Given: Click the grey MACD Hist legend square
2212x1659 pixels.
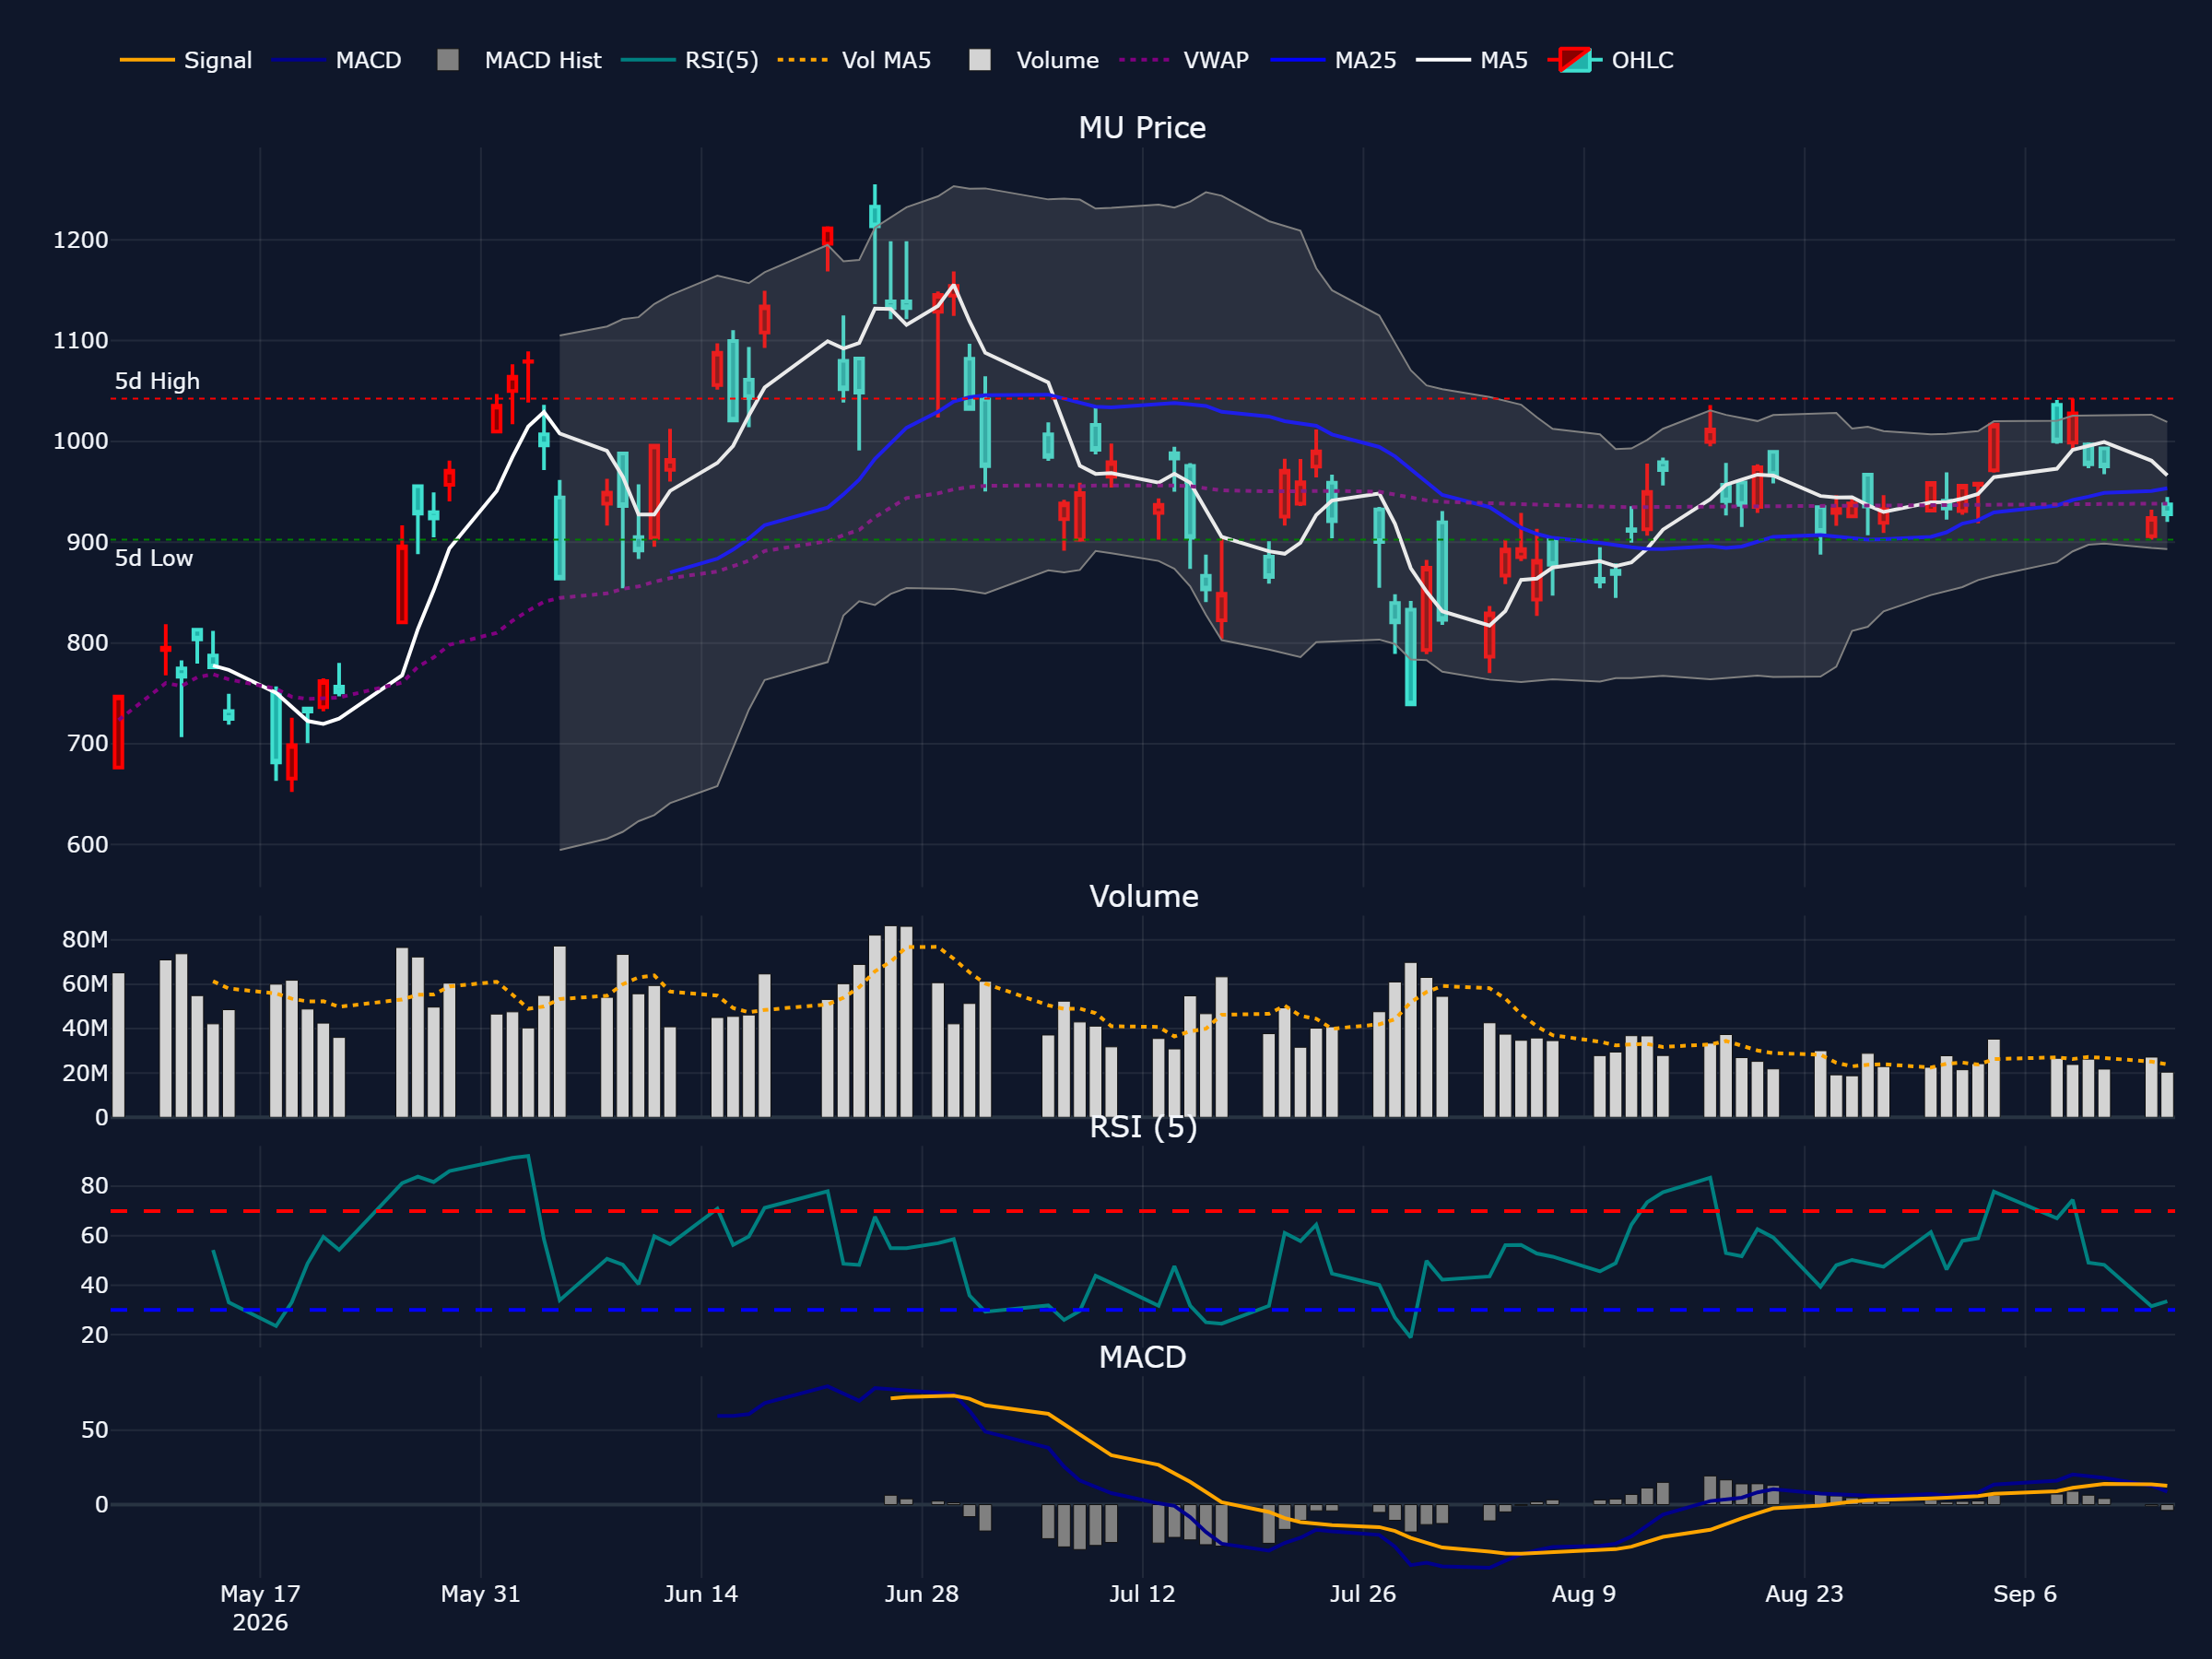Looking at the screenshot, I should coord(448,60).
